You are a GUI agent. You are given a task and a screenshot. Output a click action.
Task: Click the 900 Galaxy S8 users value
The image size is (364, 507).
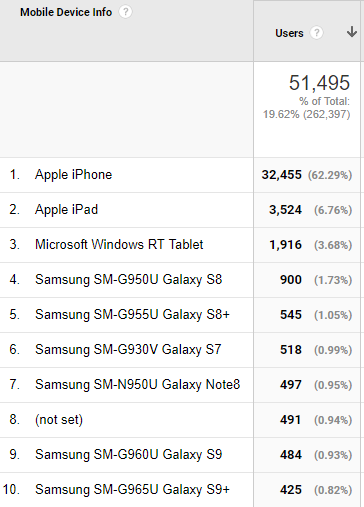click(x=291, y=280)
